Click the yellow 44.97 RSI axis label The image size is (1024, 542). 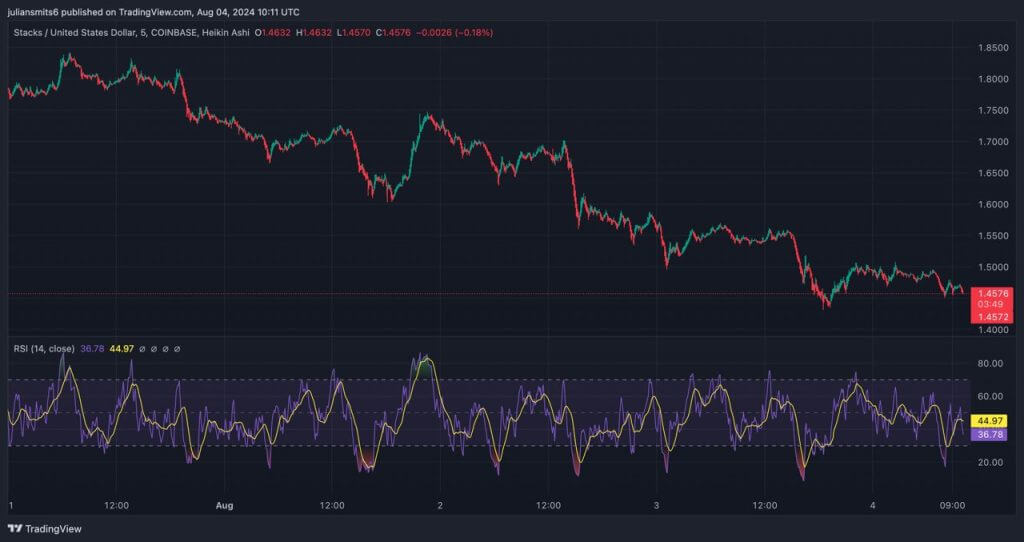(990, 421)
